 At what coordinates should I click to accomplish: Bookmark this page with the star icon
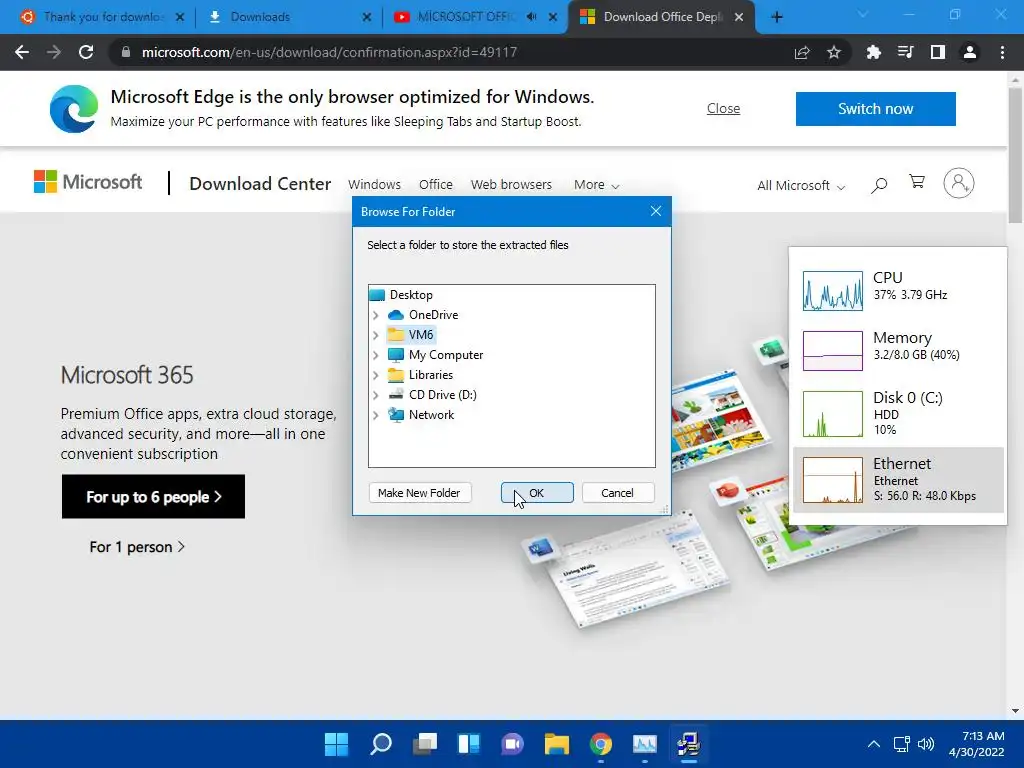[x=834, y=52]
